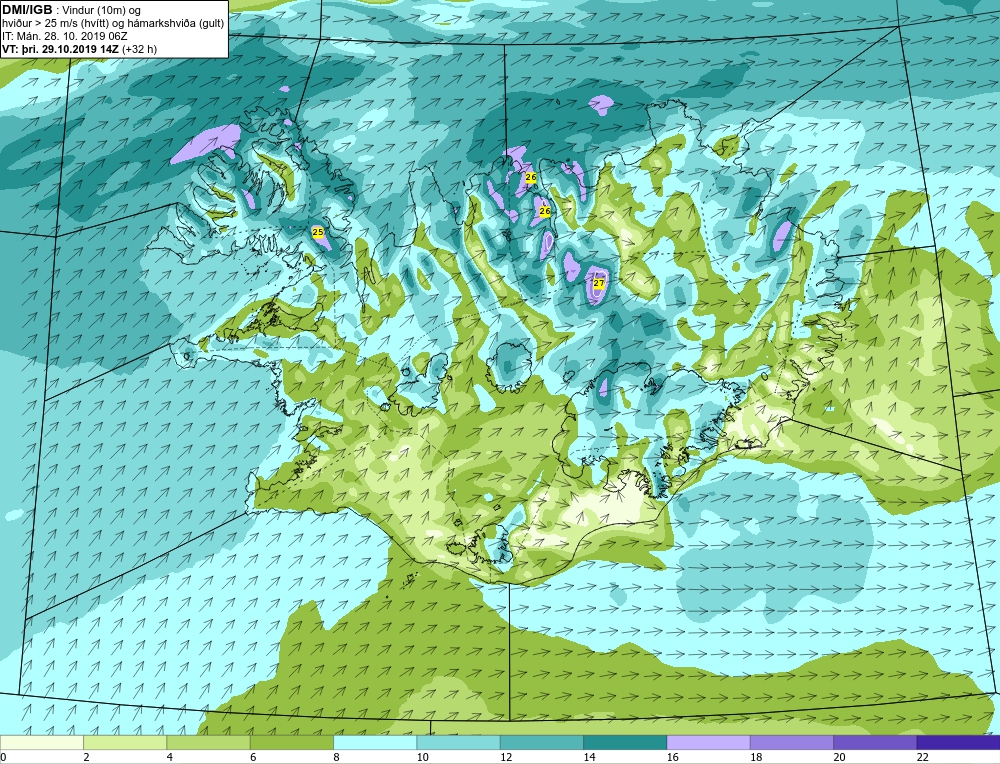Viewport: 1000px width, 764px height.
Task: Click the '(+32 h)' forecast offset text
Action: [x=139, y=48]
